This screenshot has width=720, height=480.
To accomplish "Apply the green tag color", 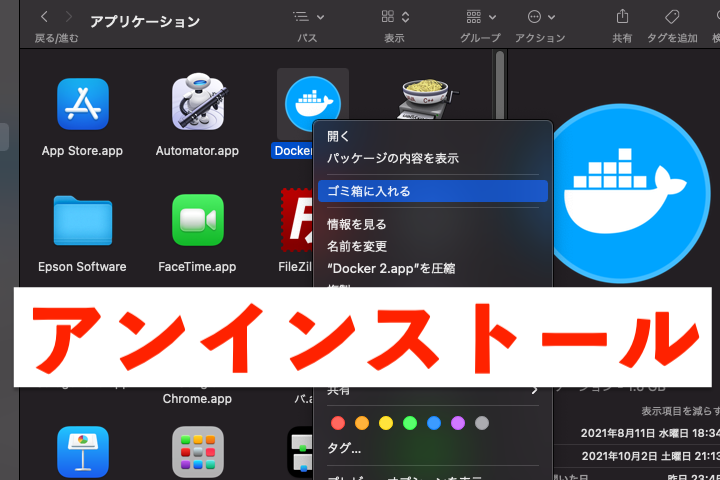I will click(x=410, y=423).
